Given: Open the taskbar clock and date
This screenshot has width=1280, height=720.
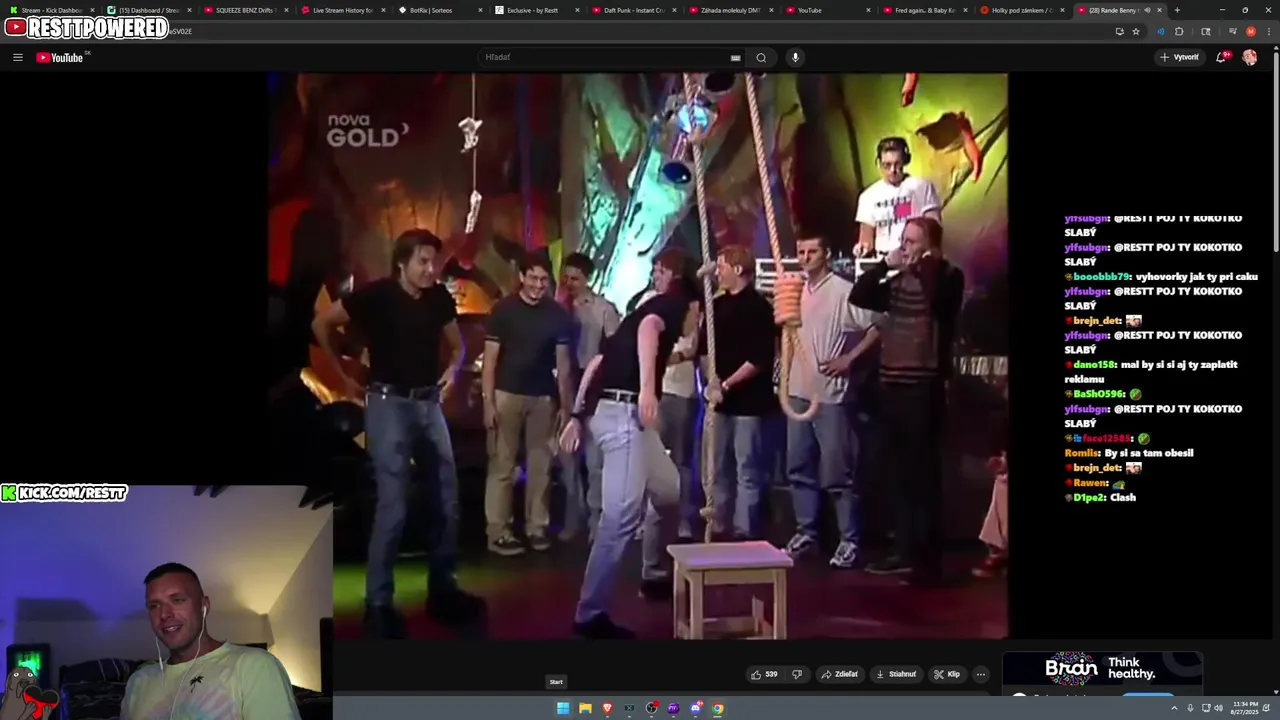Looking at the screenshot, I should pyautogui.click(x=1245, y=708).
